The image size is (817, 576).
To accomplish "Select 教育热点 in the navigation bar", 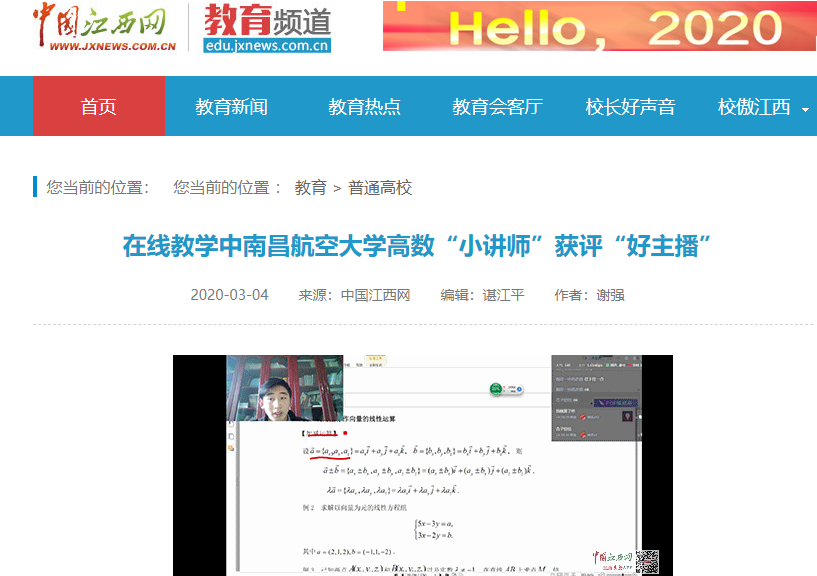I will pyautogui.click(x=364, y=106).
